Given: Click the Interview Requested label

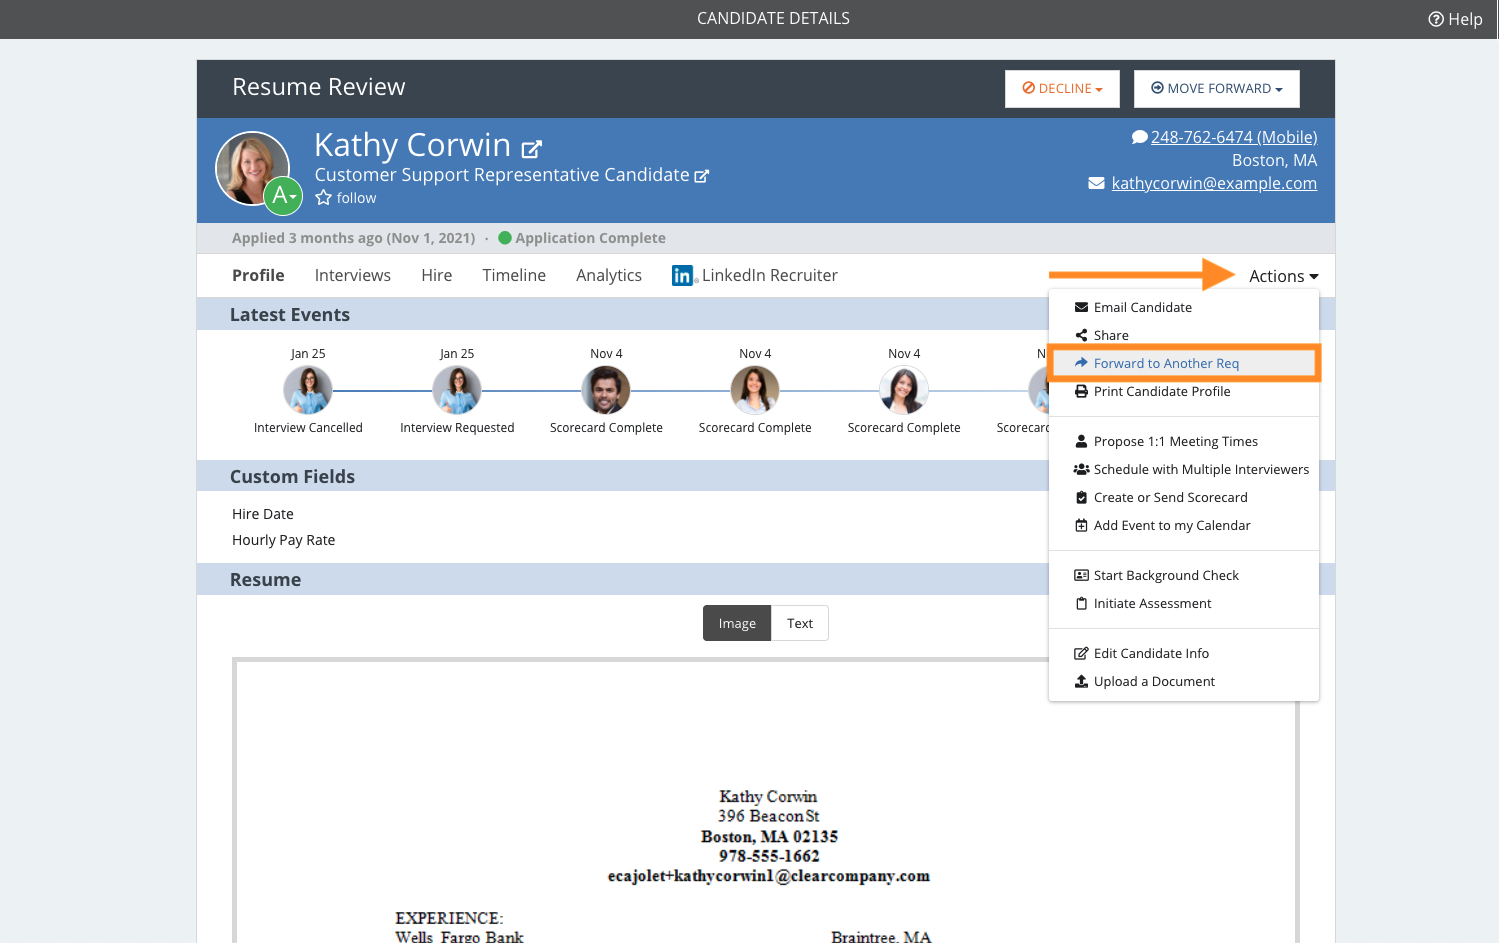Looking at the screenshot, I should click(457, 428).
